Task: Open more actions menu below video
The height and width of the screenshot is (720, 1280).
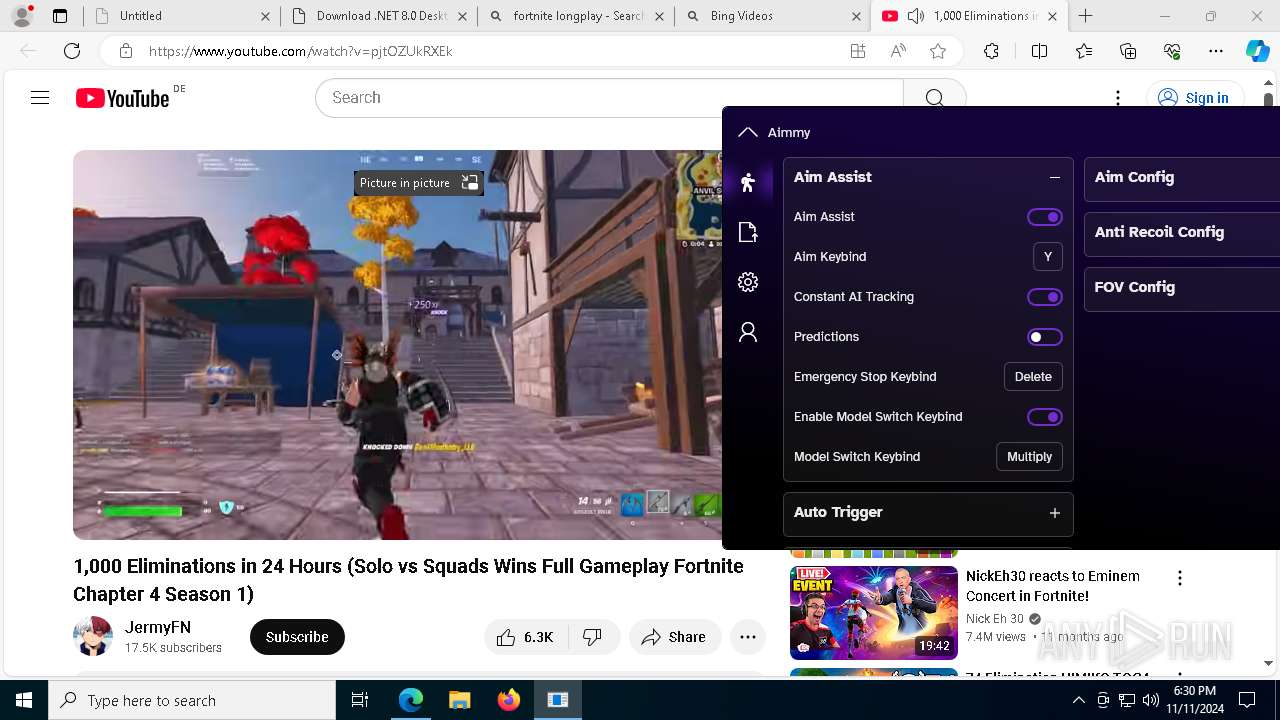Action: [x=747, y=637]
